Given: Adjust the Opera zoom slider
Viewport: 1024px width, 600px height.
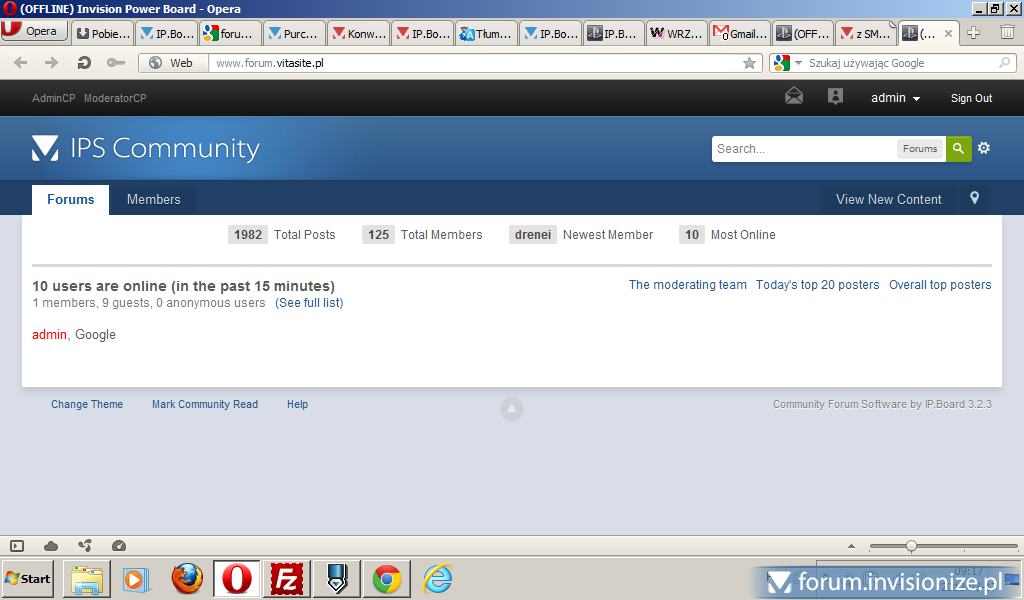Looking at the screenshot, I should tap(911, 546).
